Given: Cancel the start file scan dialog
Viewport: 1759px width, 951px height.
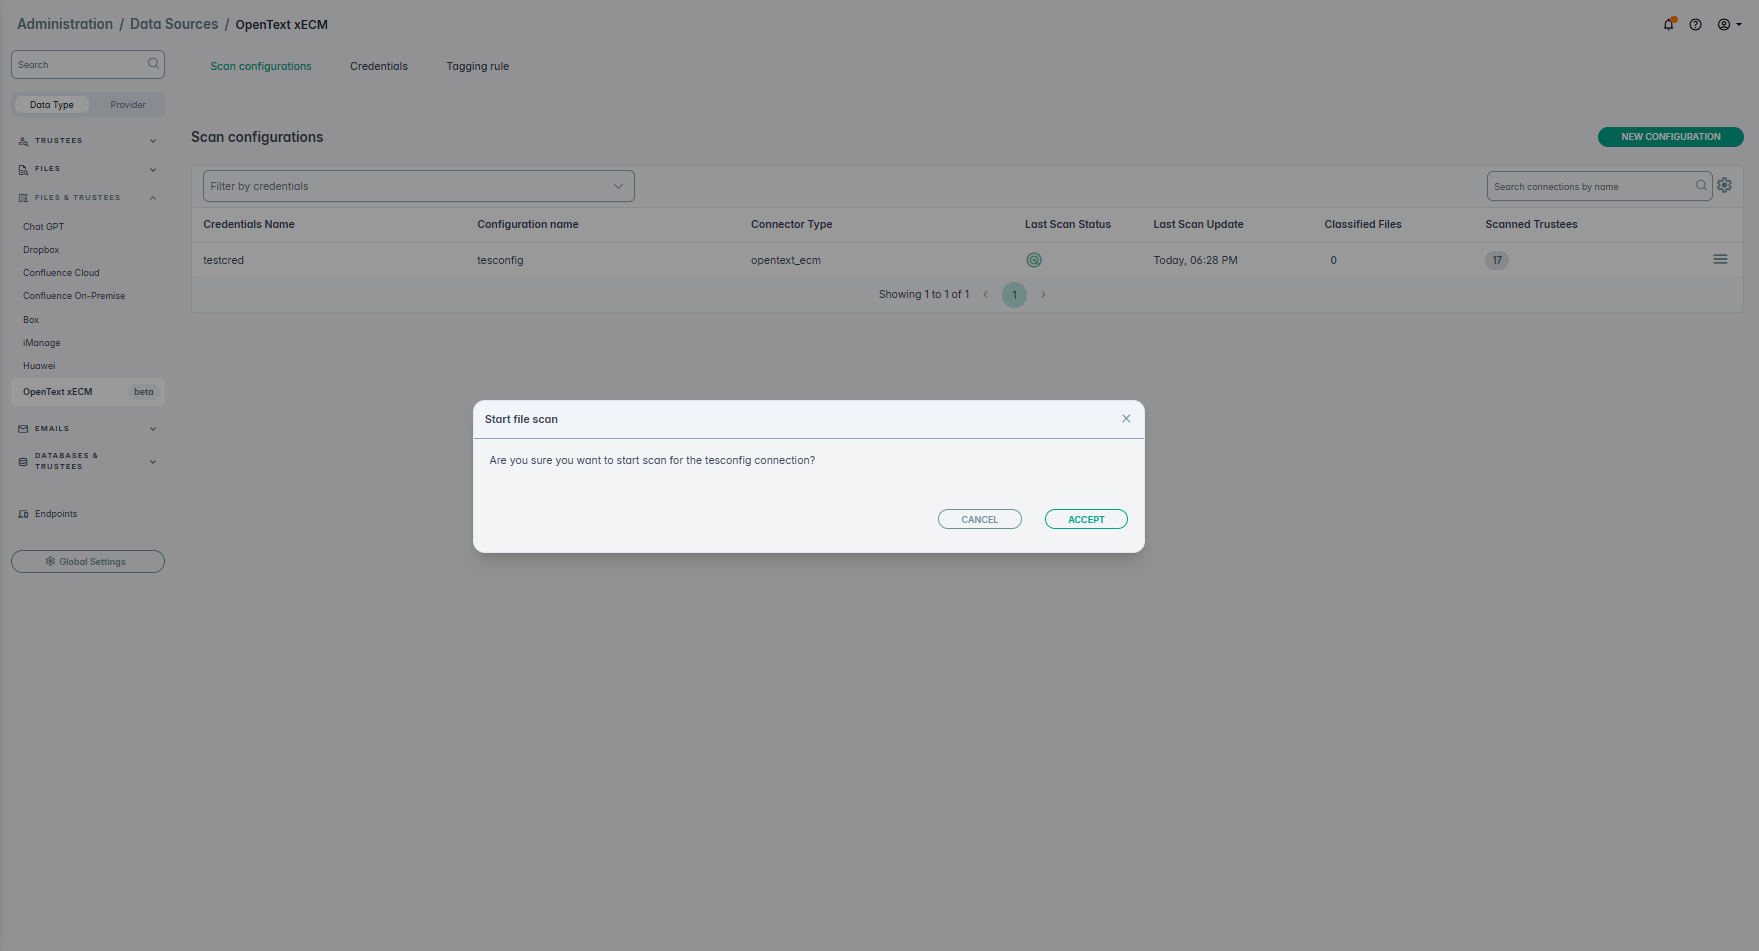Looking at the screenshot, I should pyautogui.click(x=979, y=519).
